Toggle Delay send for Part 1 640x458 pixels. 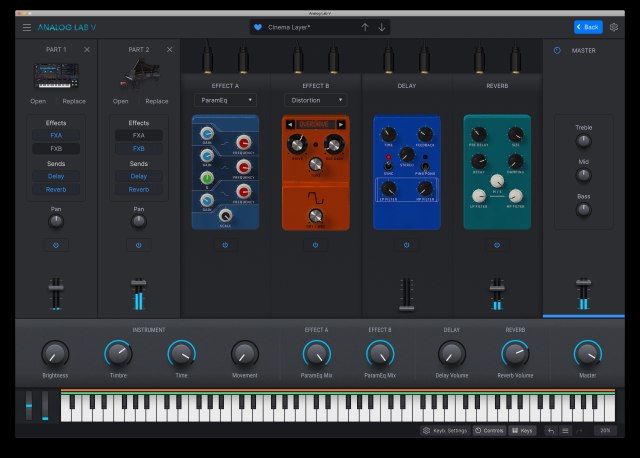click(x=56, y=176)
